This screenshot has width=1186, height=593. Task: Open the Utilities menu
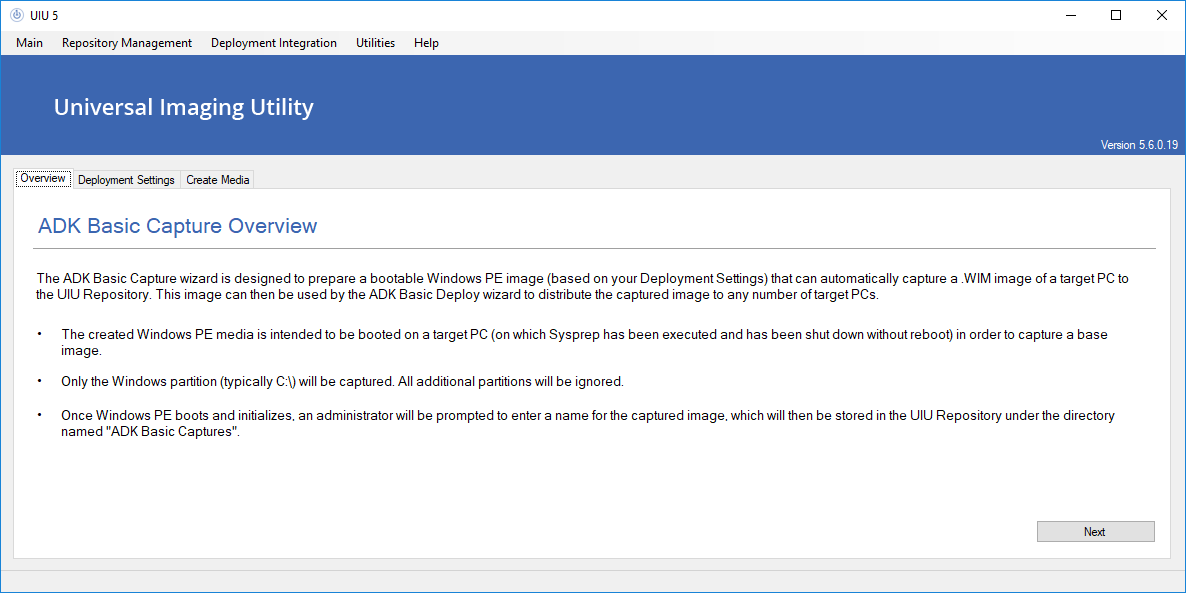click(375, 43)
